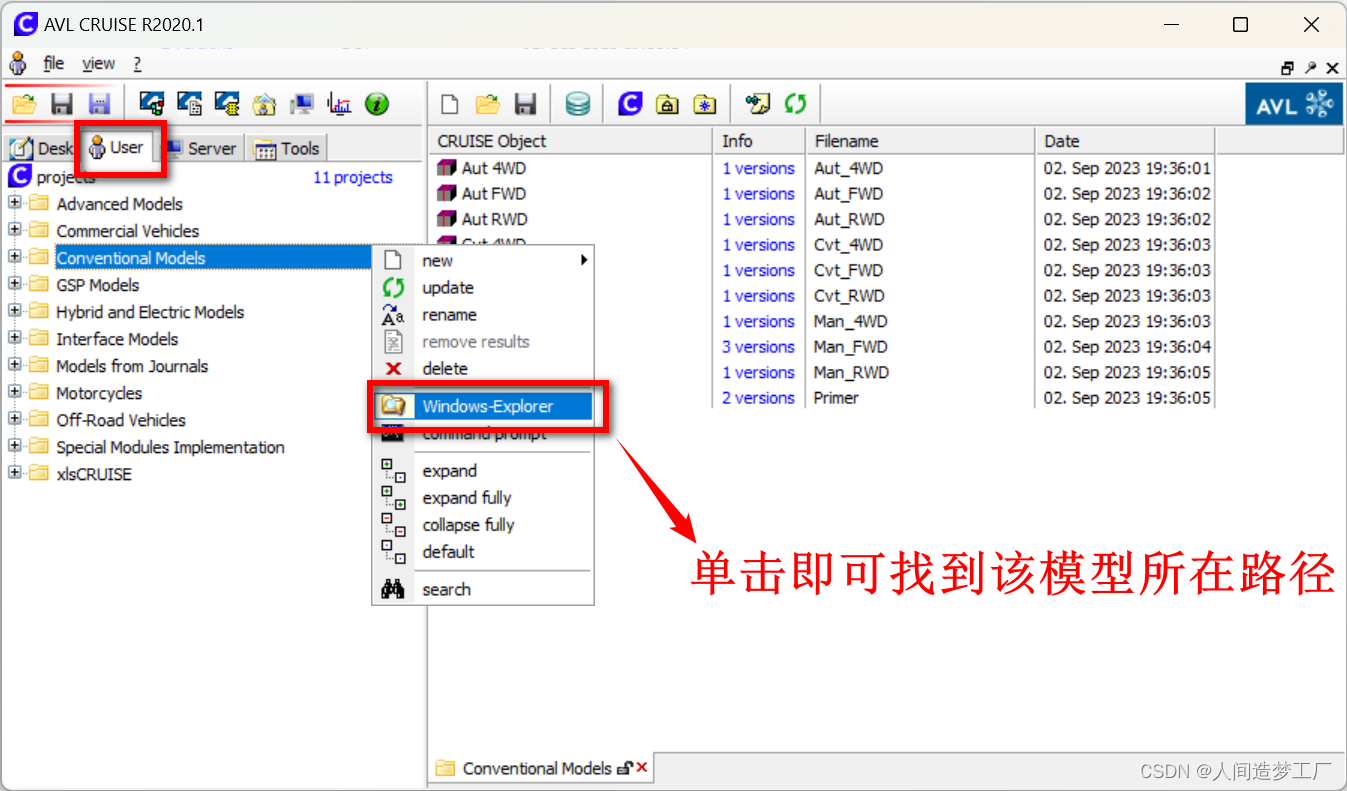Choose 'expand' in the context menu
Image resolution: width=1347 pixels, height=791 pixels.
484,470
